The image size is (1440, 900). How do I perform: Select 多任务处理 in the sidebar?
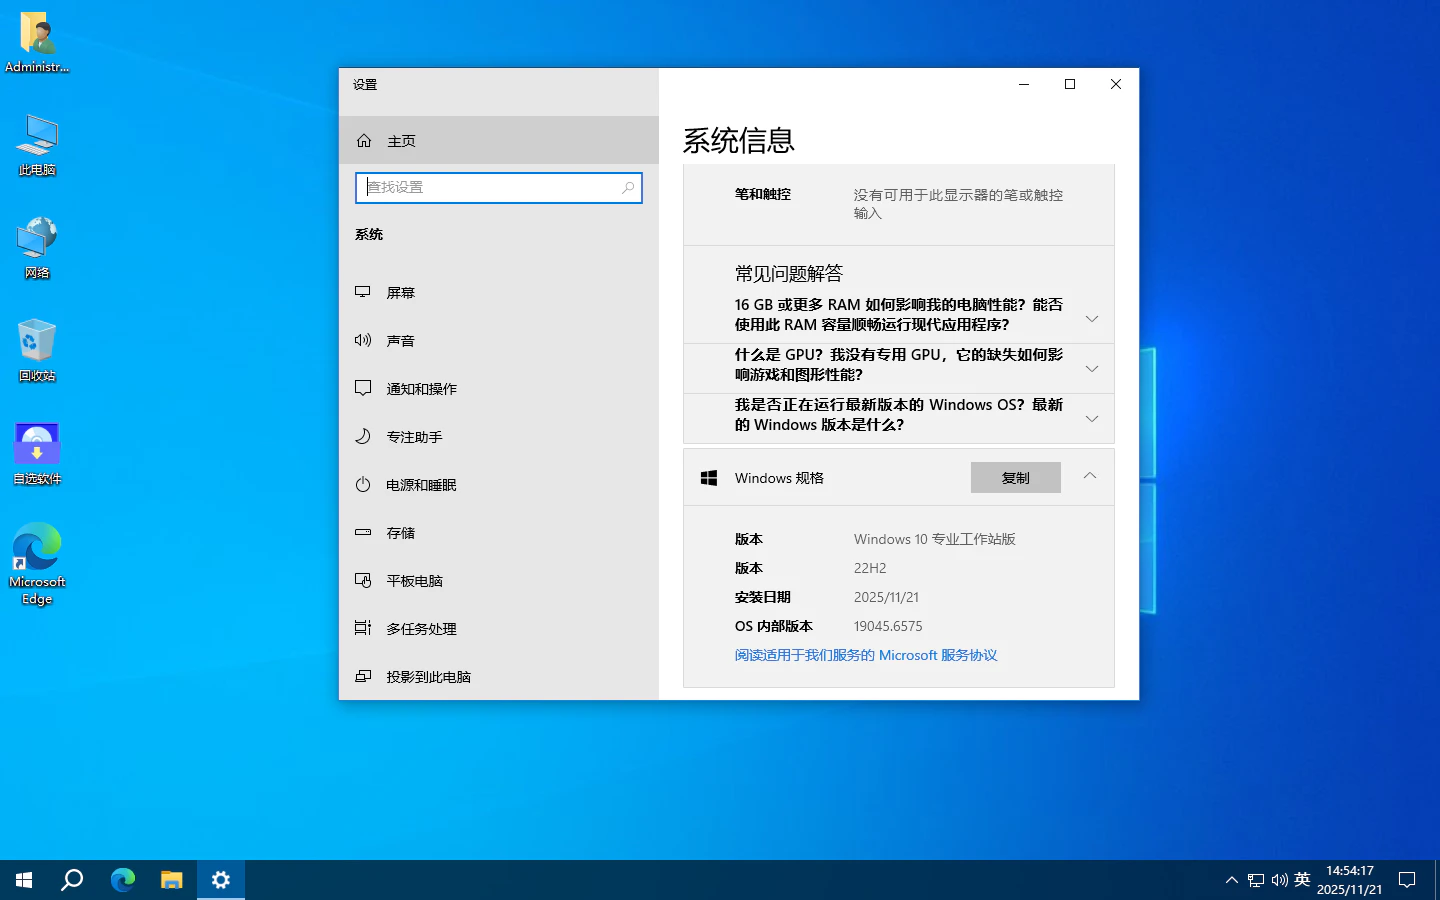(421, 629)
